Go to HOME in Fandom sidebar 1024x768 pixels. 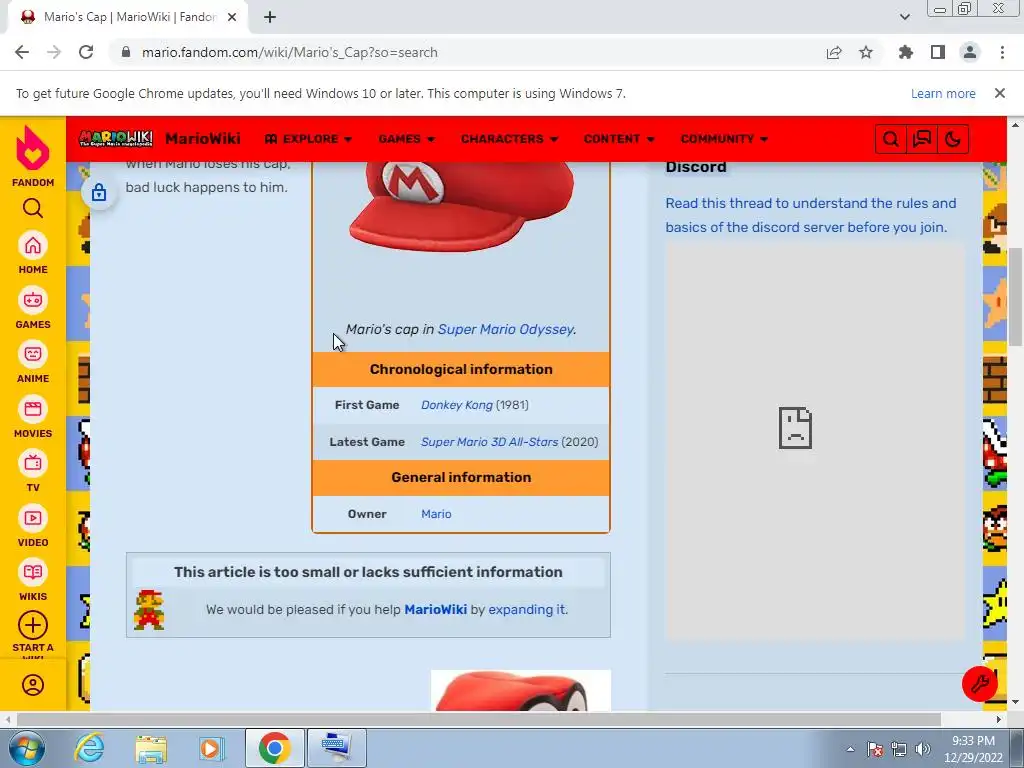click(33, 253)
